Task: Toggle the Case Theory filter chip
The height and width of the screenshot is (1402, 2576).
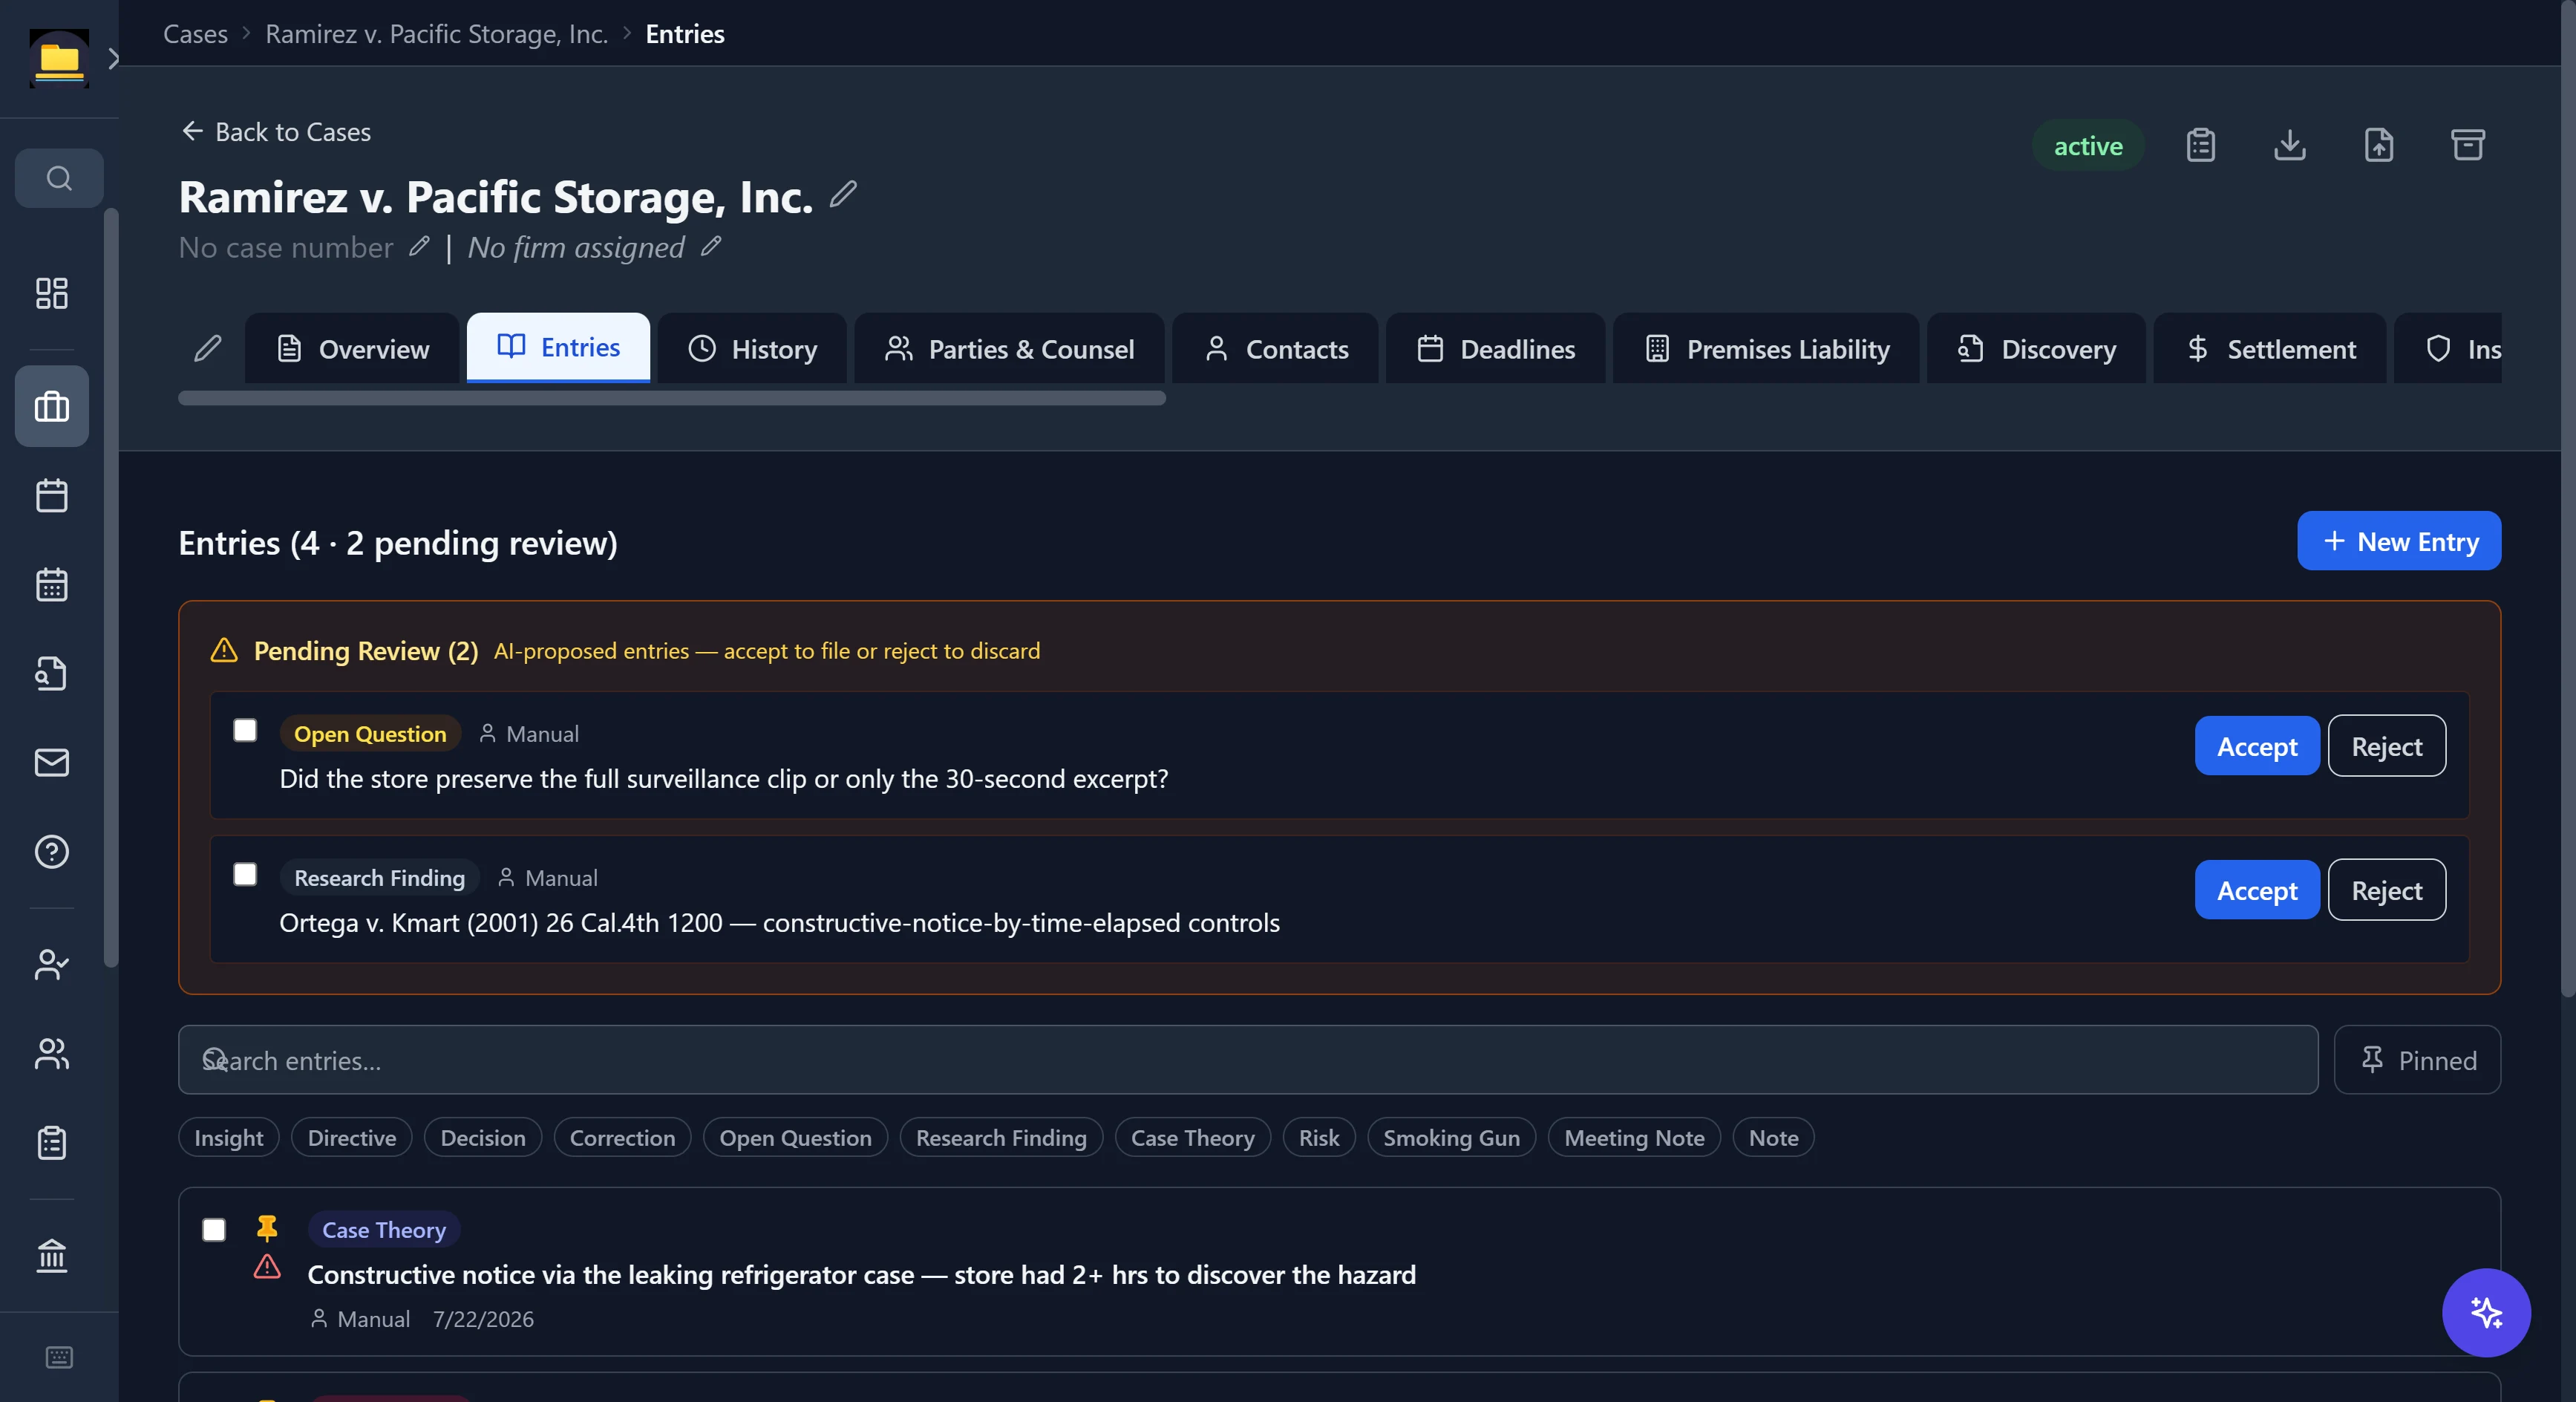Action: pos(1192,1137)
